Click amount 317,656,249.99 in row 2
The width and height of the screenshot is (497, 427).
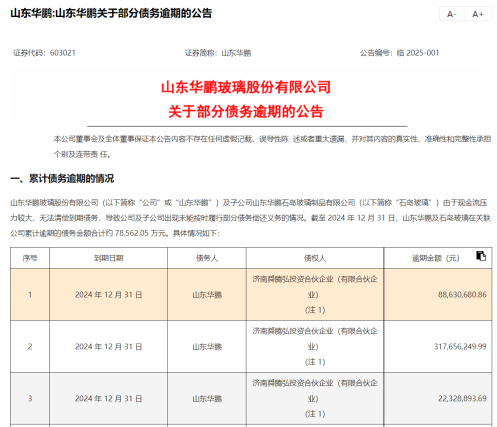(x=460, y=347)
